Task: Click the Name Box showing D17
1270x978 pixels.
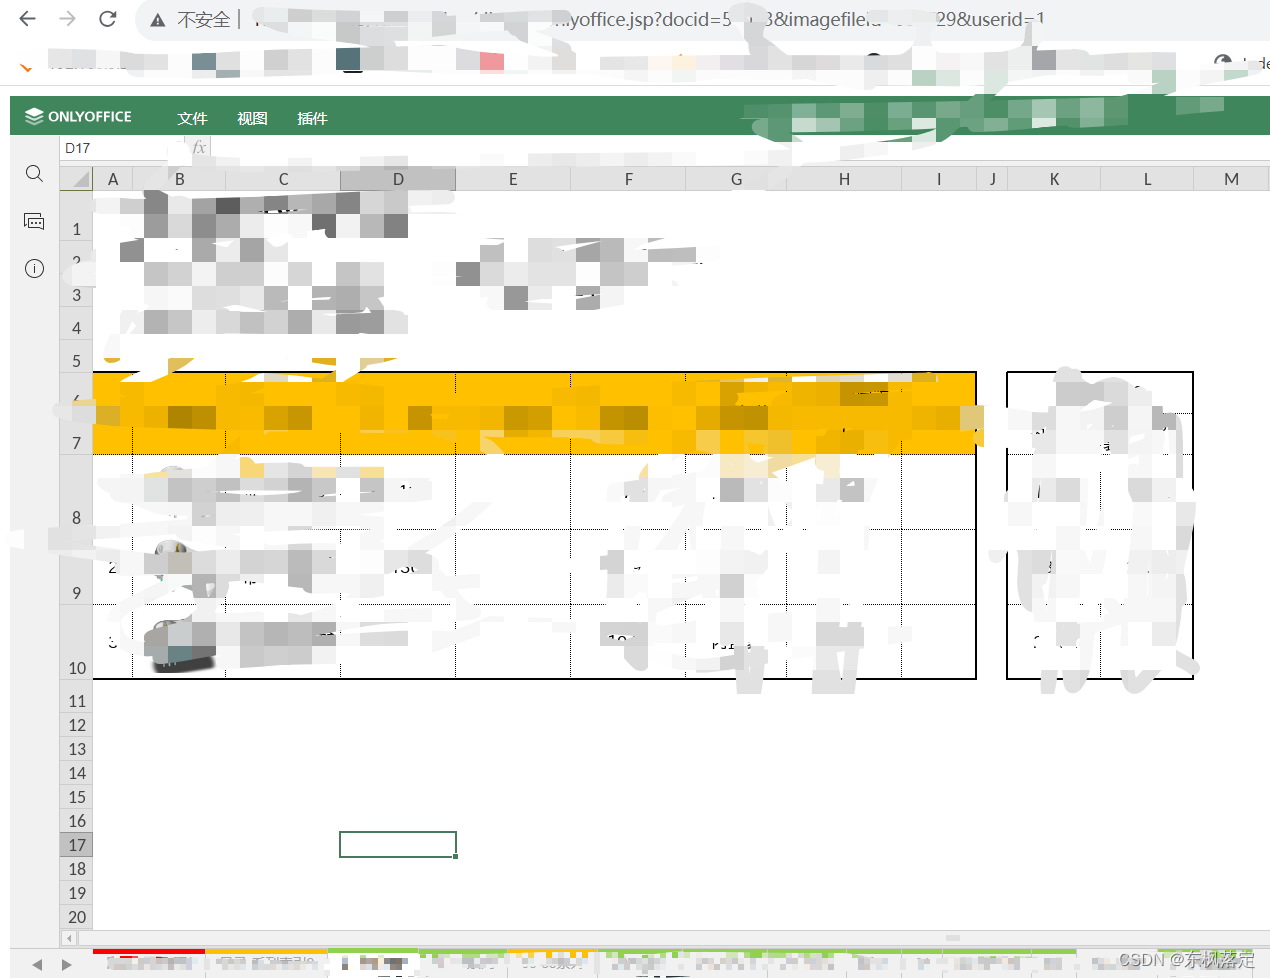Action: (115, 147)
